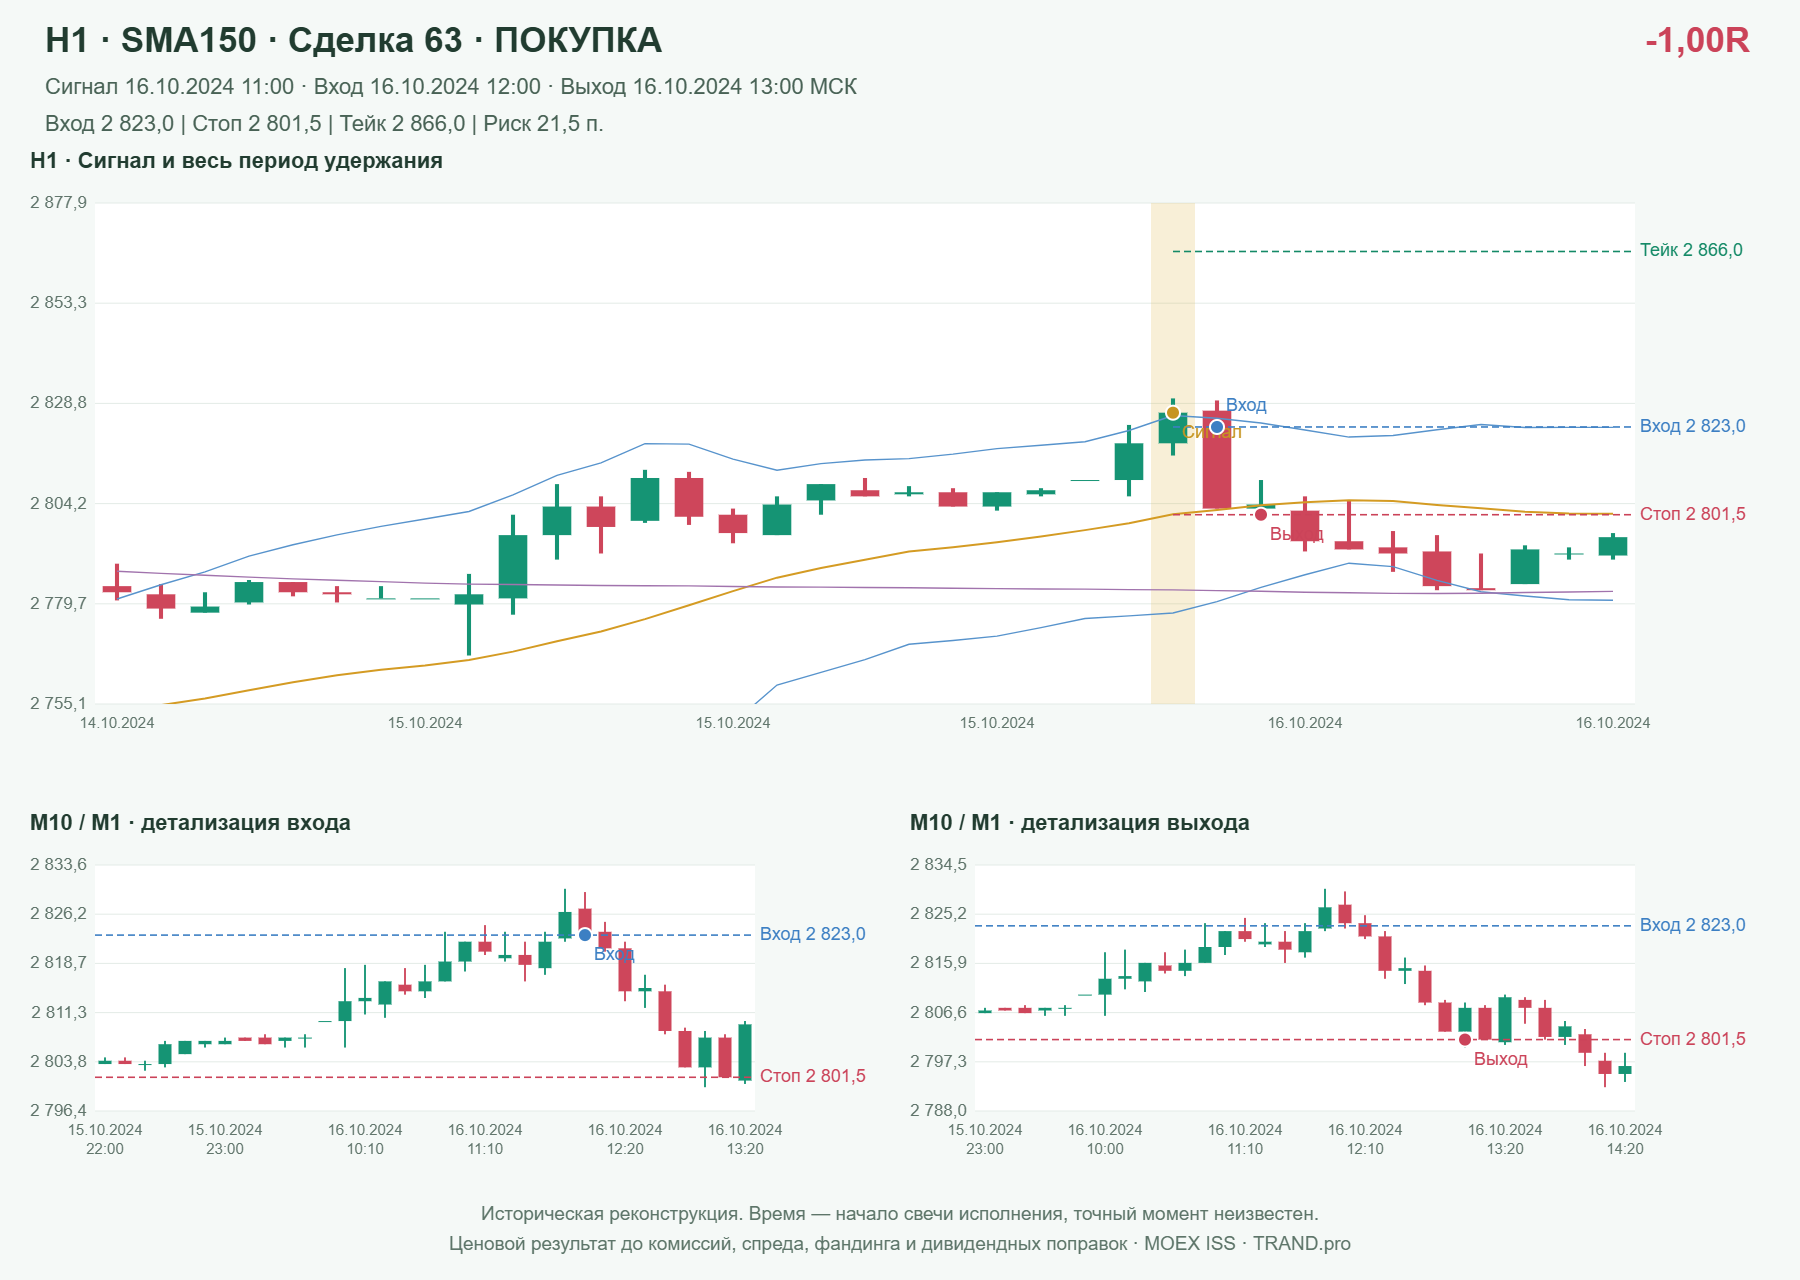The width and height of the screenshot is (1800, 1280).
Task: Click heading 'M10 / M1 · детализация входа'
Action: (190, 823)
